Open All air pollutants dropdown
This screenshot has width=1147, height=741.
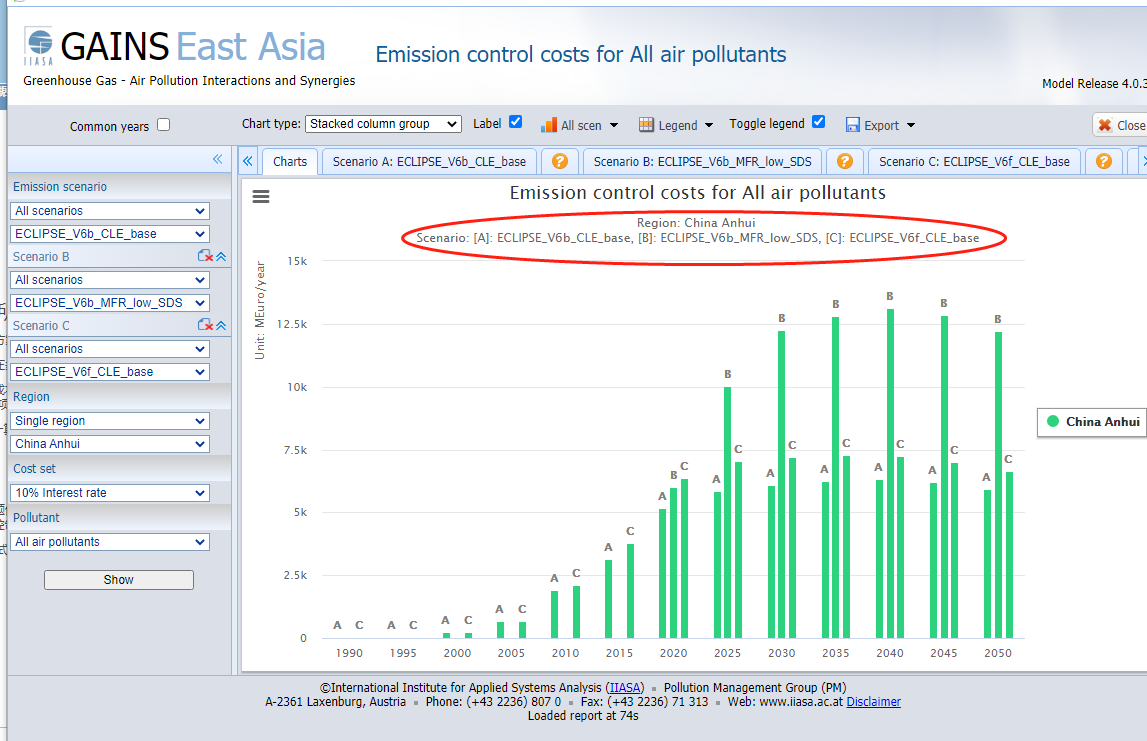(x=110, y=542)
